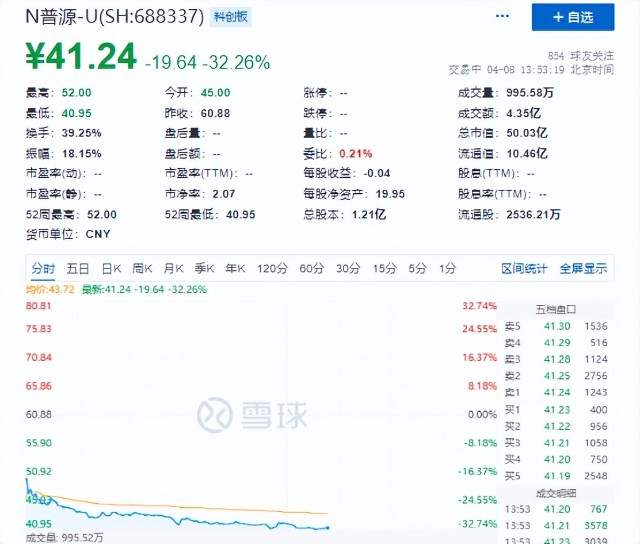Click the 振幅 value 18.15%
The image size is (640, 544).
81,154
